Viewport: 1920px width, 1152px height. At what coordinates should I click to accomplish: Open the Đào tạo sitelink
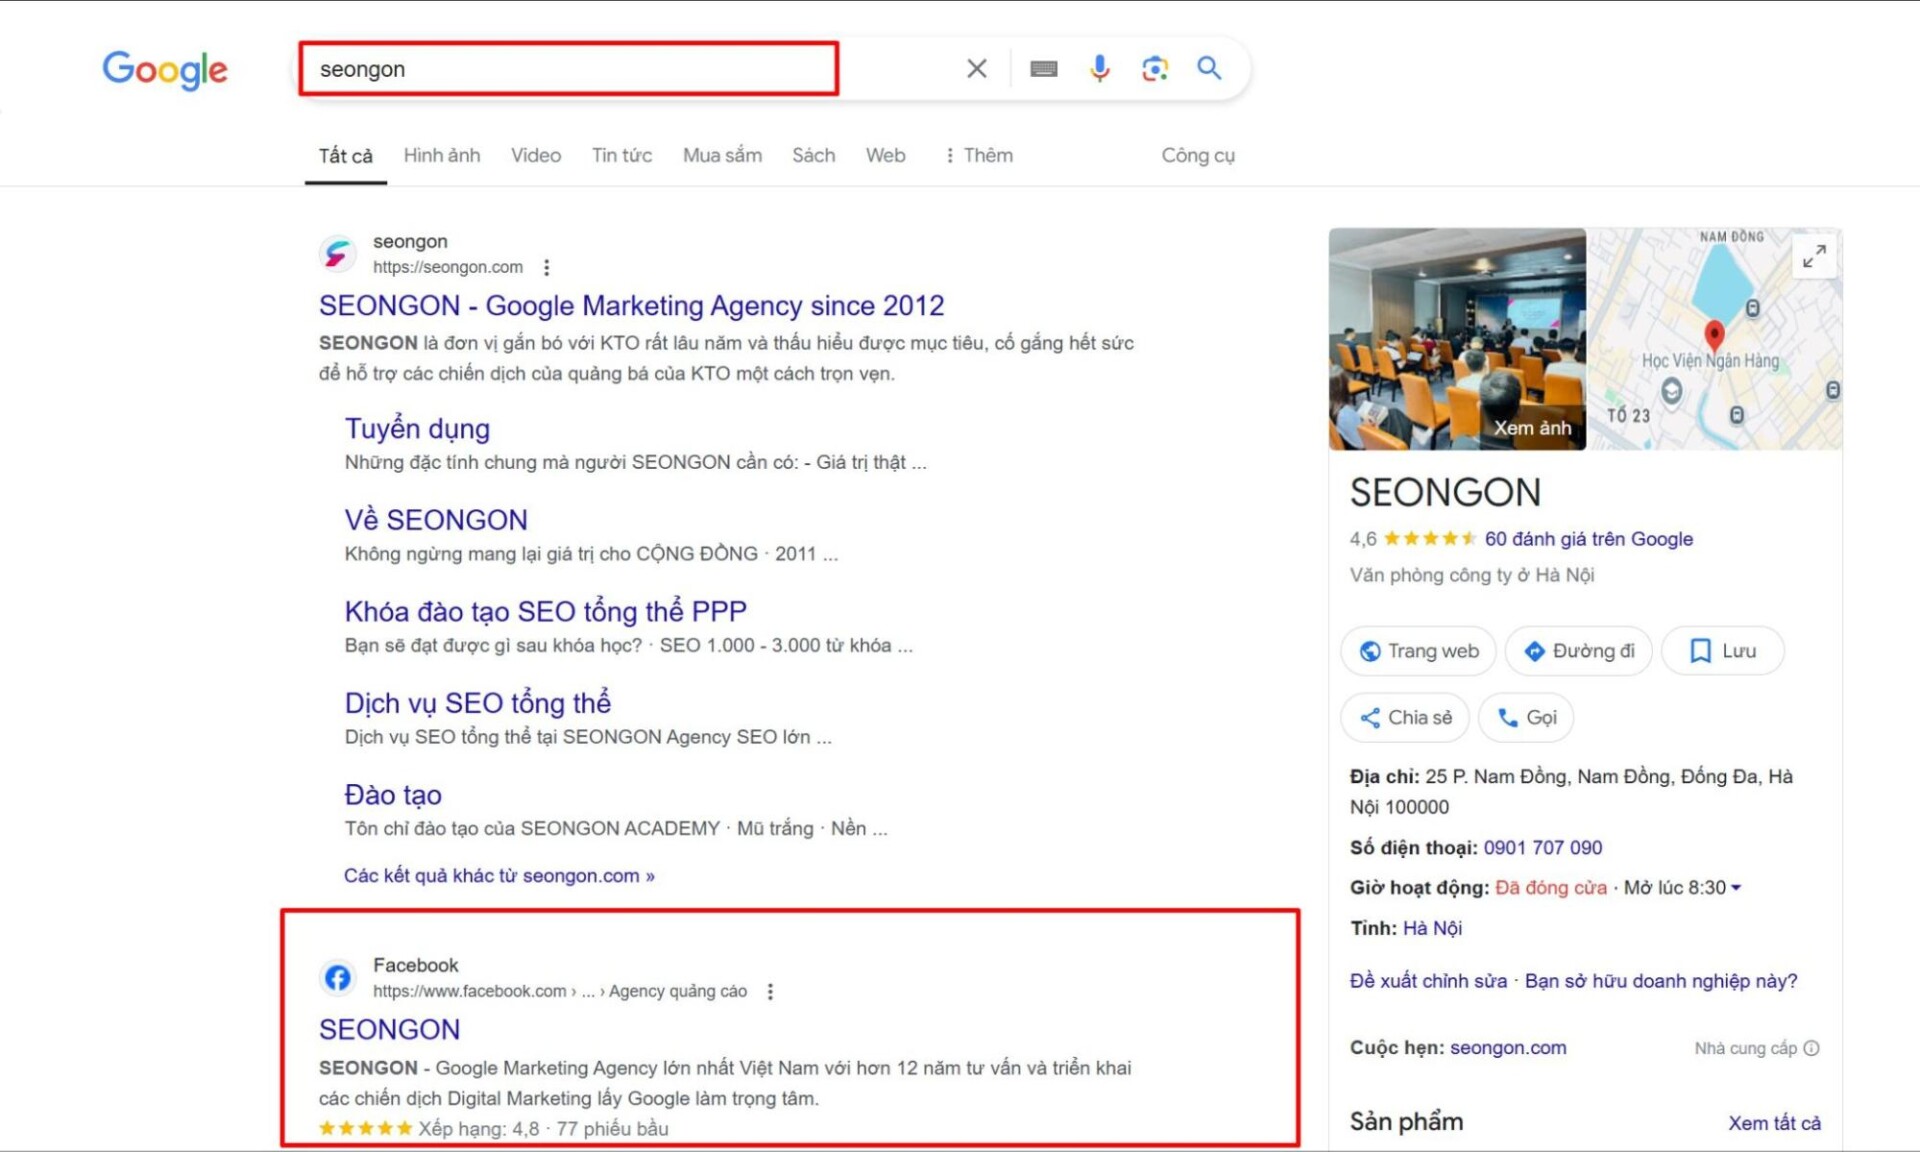pyautogui.click(x=393, y=795)
